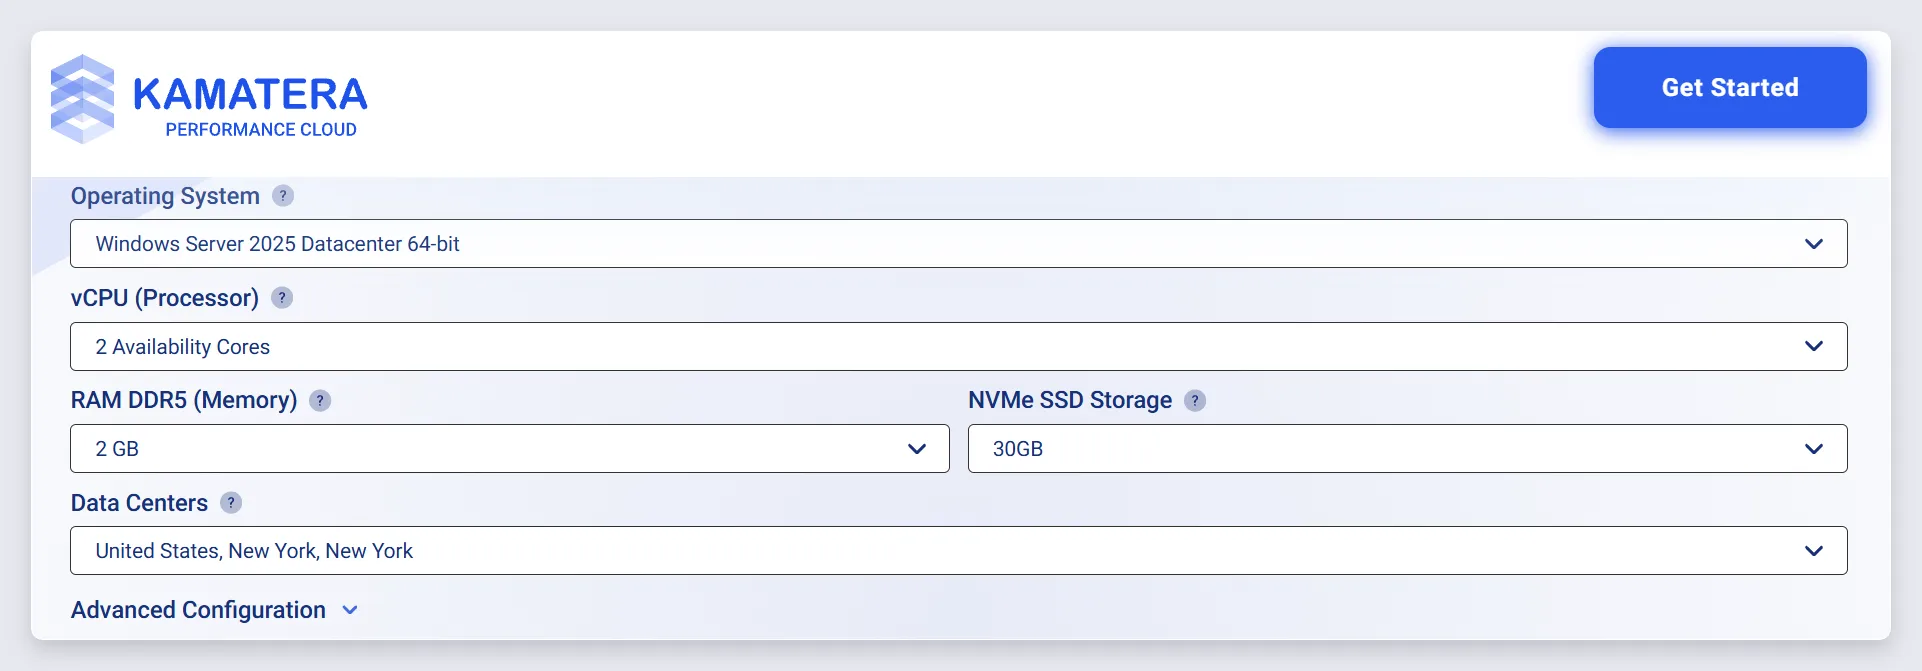Click the KAMATERA Performance Cloud wordmark
Screen dimensions: 1922x671
pos(250,106)
